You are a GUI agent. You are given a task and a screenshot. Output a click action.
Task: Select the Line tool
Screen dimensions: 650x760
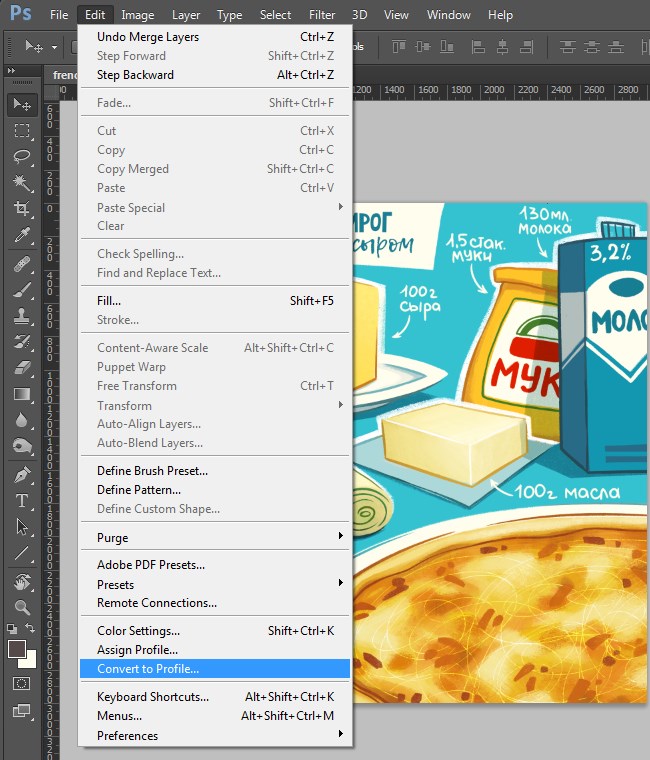point(22,553)
